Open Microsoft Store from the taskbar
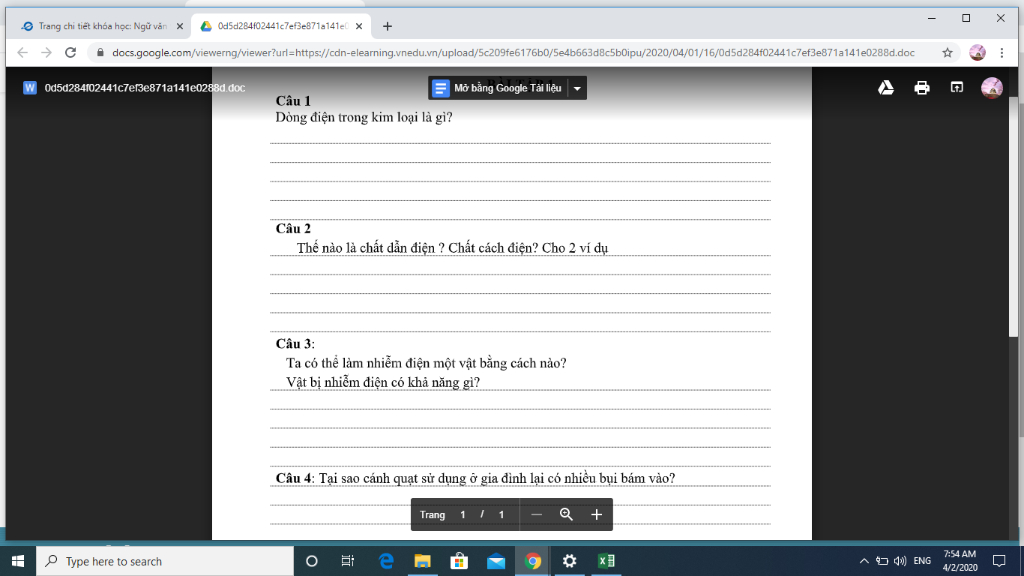 (459, 561)
